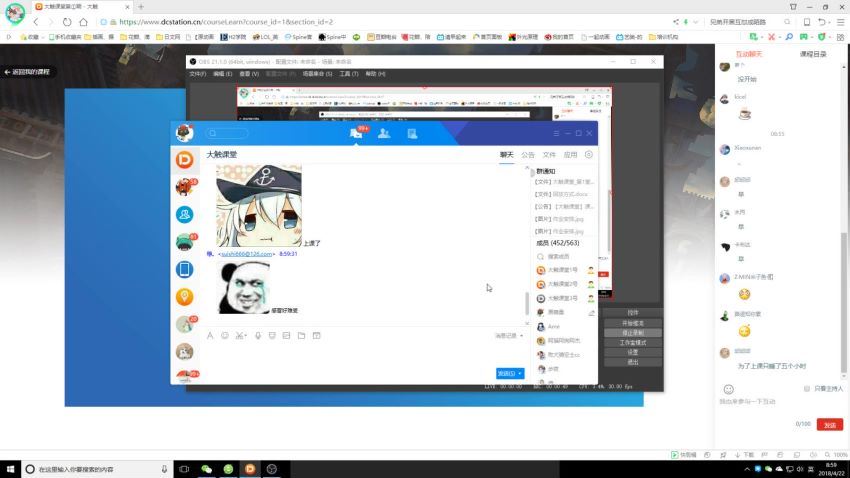The width and height of the screenshot is (850, 478).
Task: Click the OBS 设置 button
Action: click(x=633, y=352)
